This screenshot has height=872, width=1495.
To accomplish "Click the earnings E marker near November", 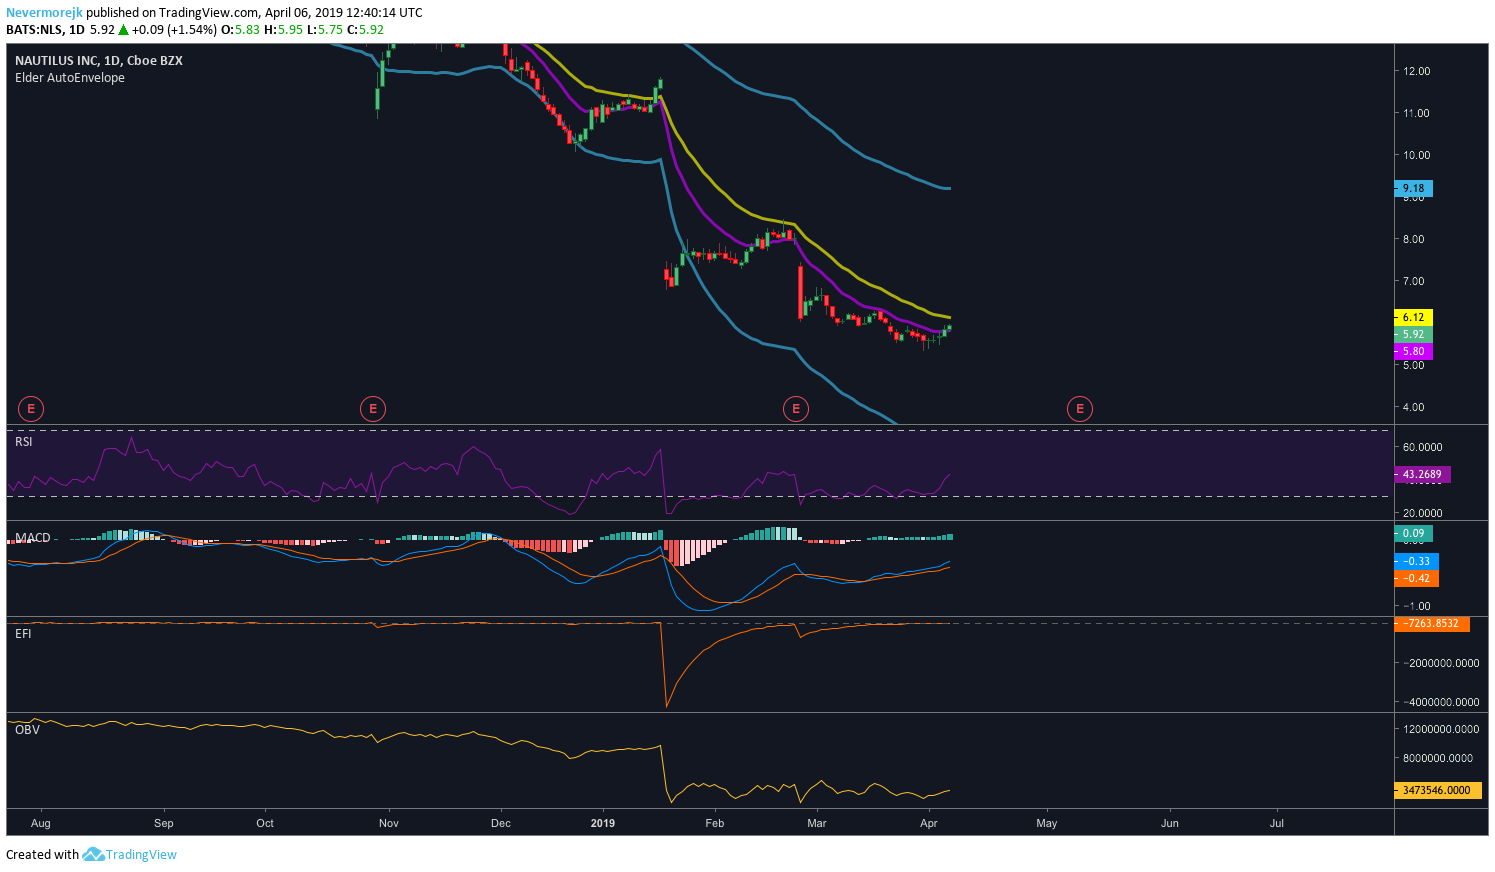I will [373, 408].
